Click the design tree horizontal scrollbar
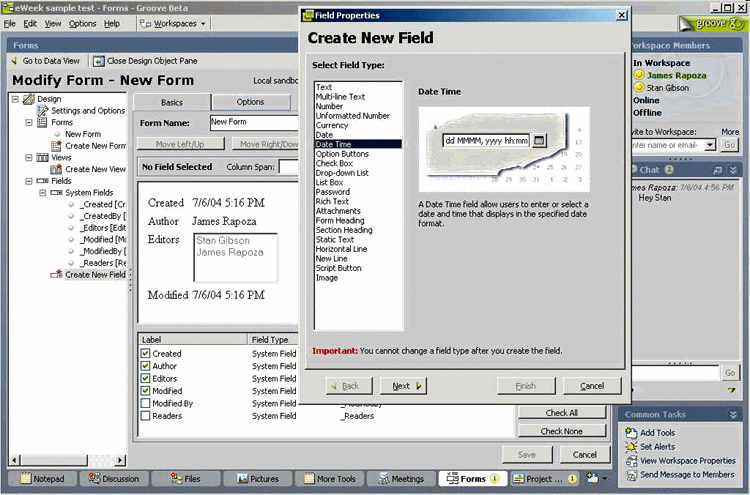The width and height of the screenshot is (750, 495). [67, 460]
